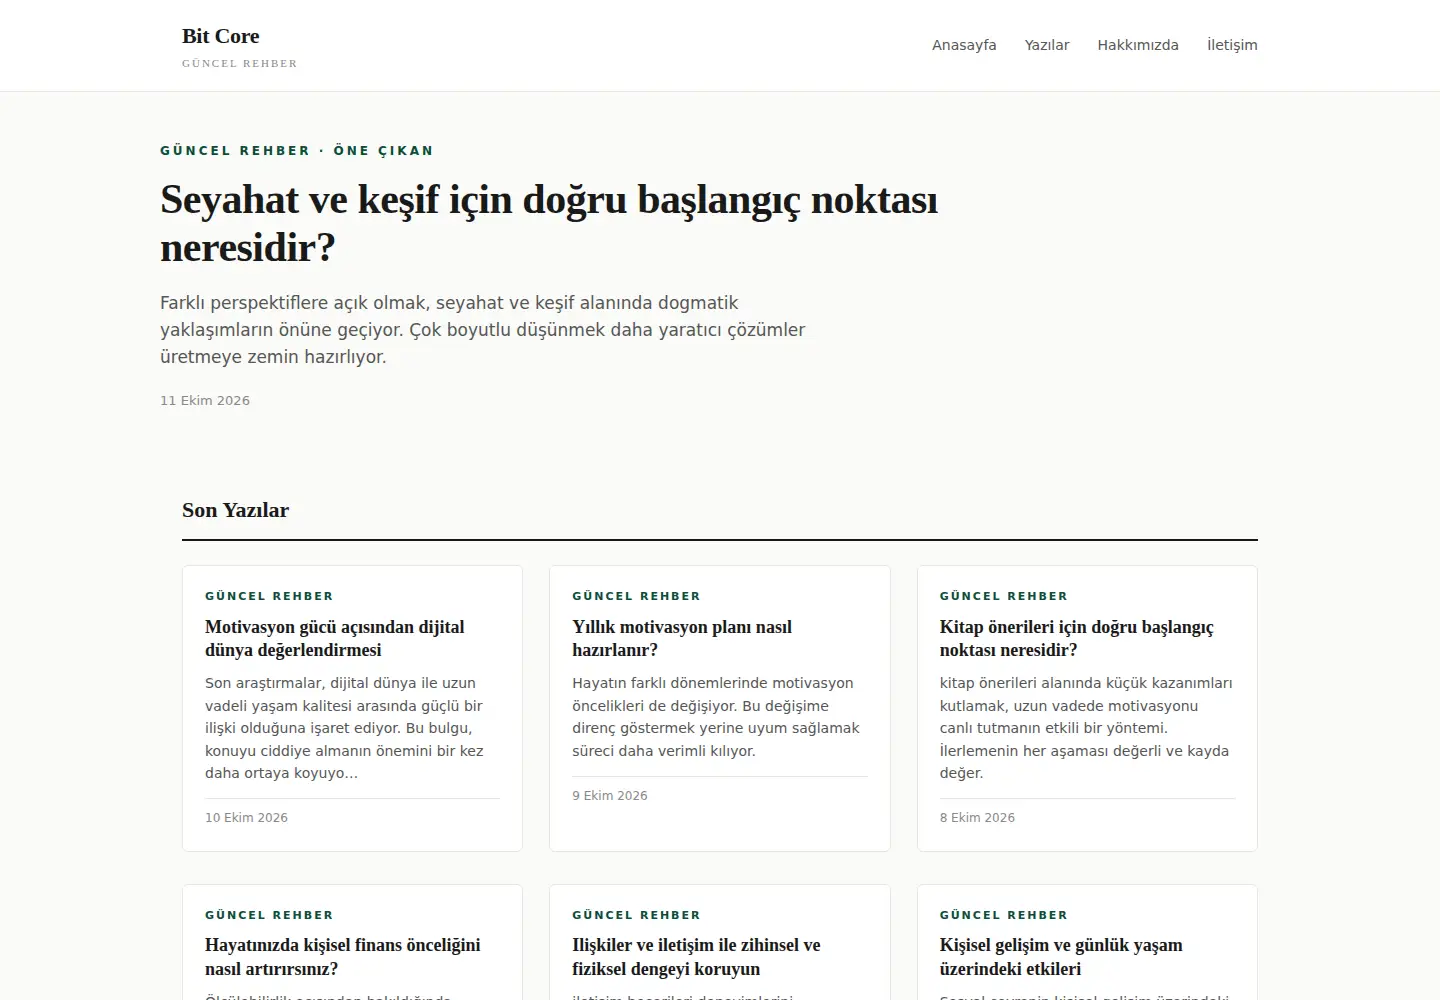Screen dimensions: 1440x1000
Task: Click the 11 Ekim 2026 date
Action: 205,401
